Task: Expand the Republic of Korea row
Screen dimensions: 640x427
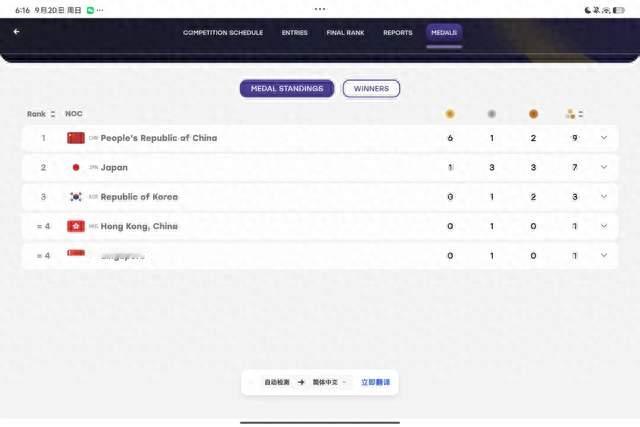Action: pyautogui.click(x=604, y=197)
